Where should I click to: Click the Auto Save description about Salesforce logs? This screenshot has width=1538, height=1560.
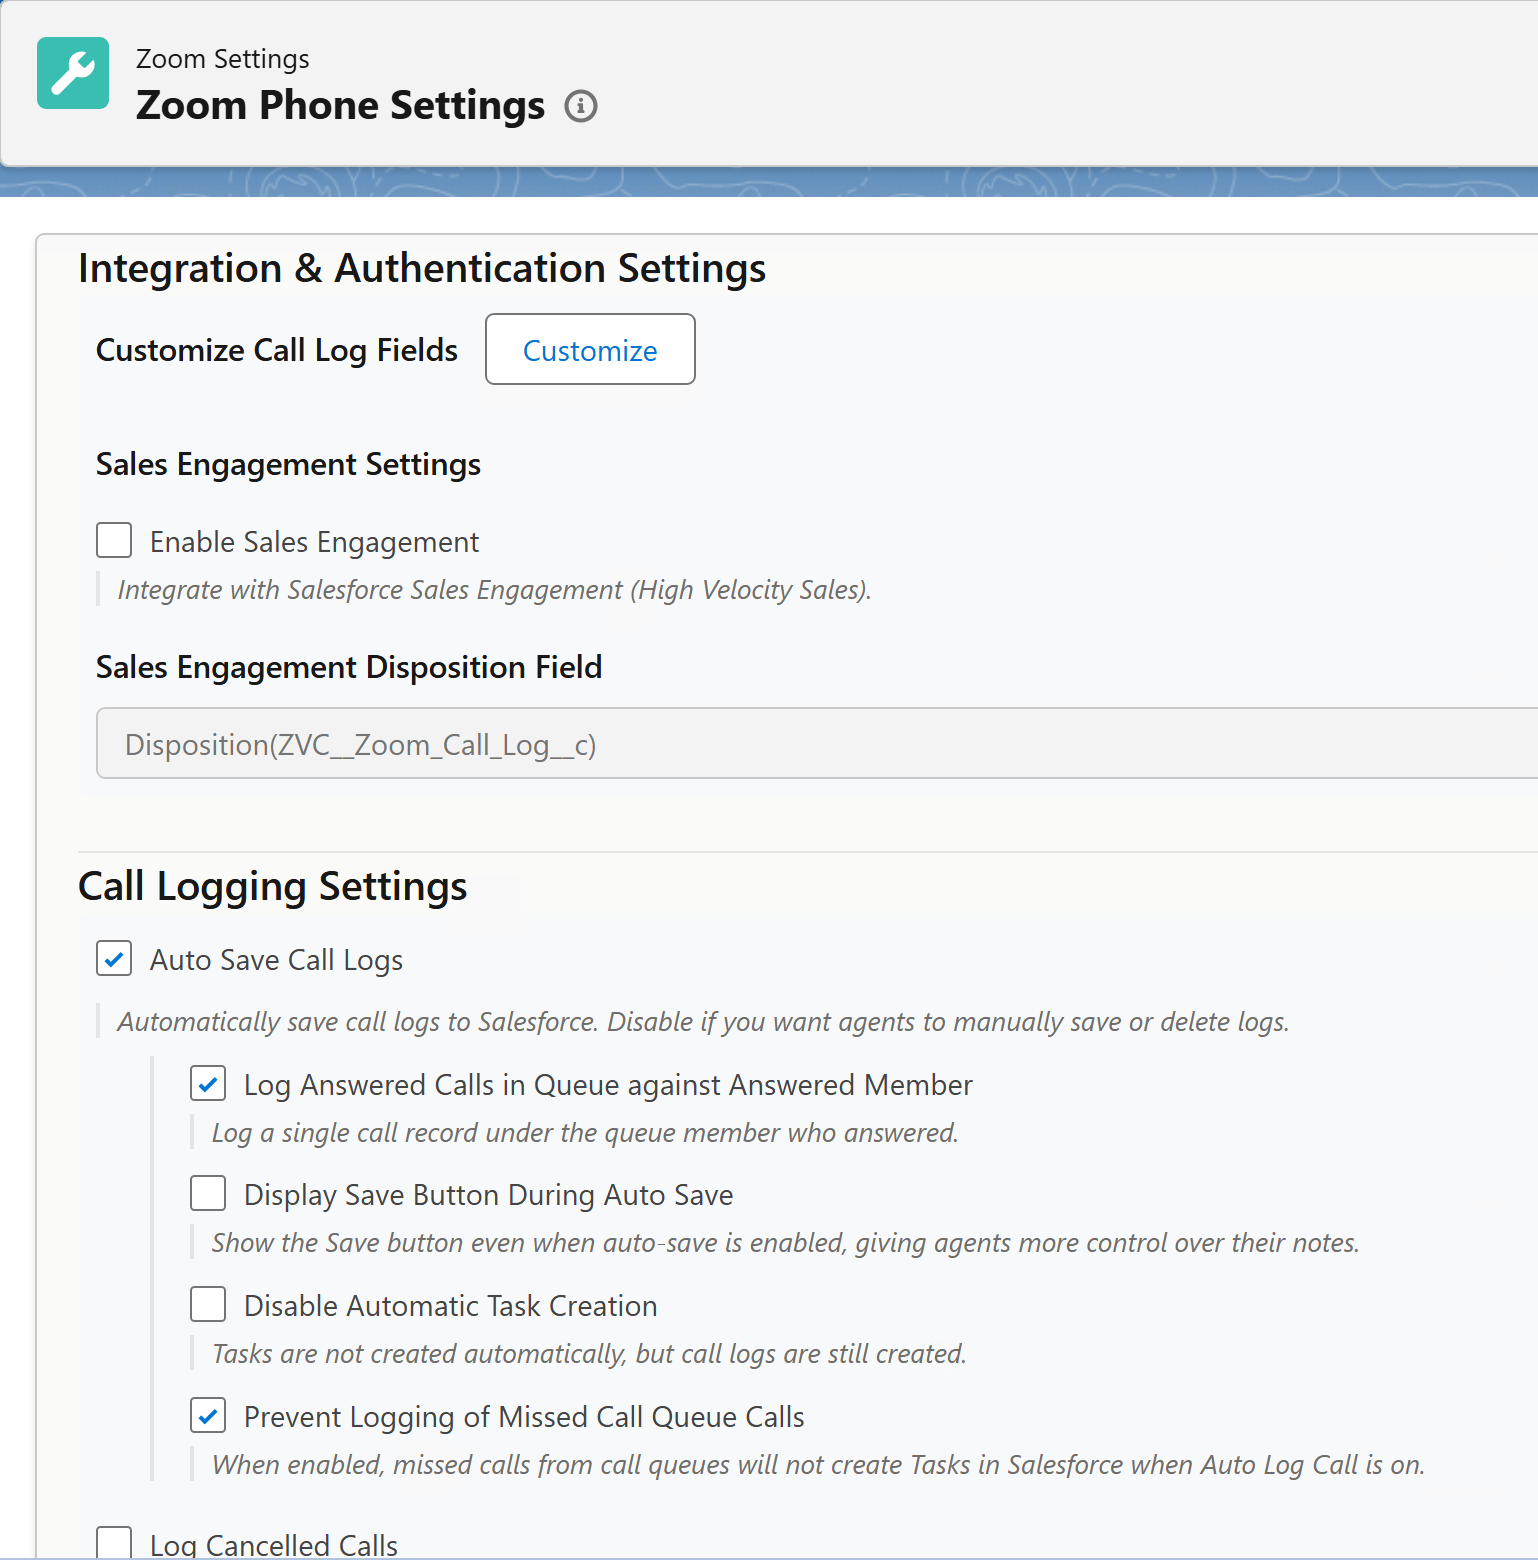click(702, 1022)
